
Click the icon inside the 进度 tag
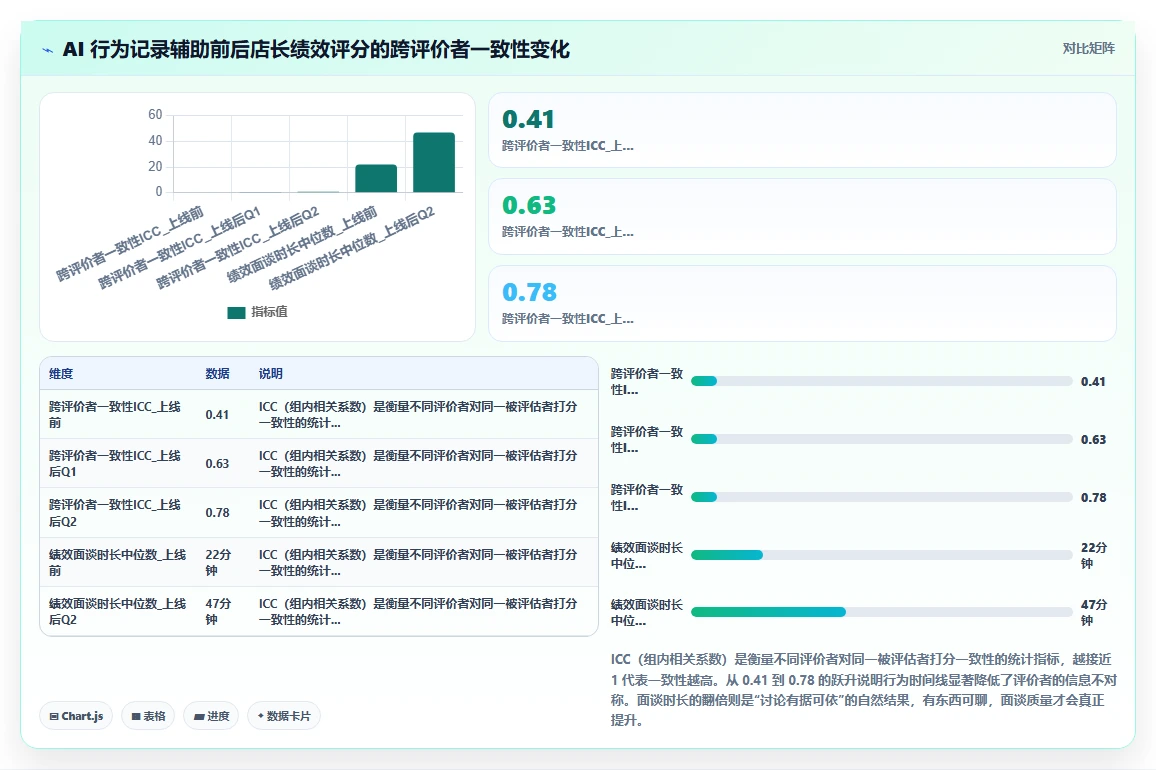(x=199, y=717)
